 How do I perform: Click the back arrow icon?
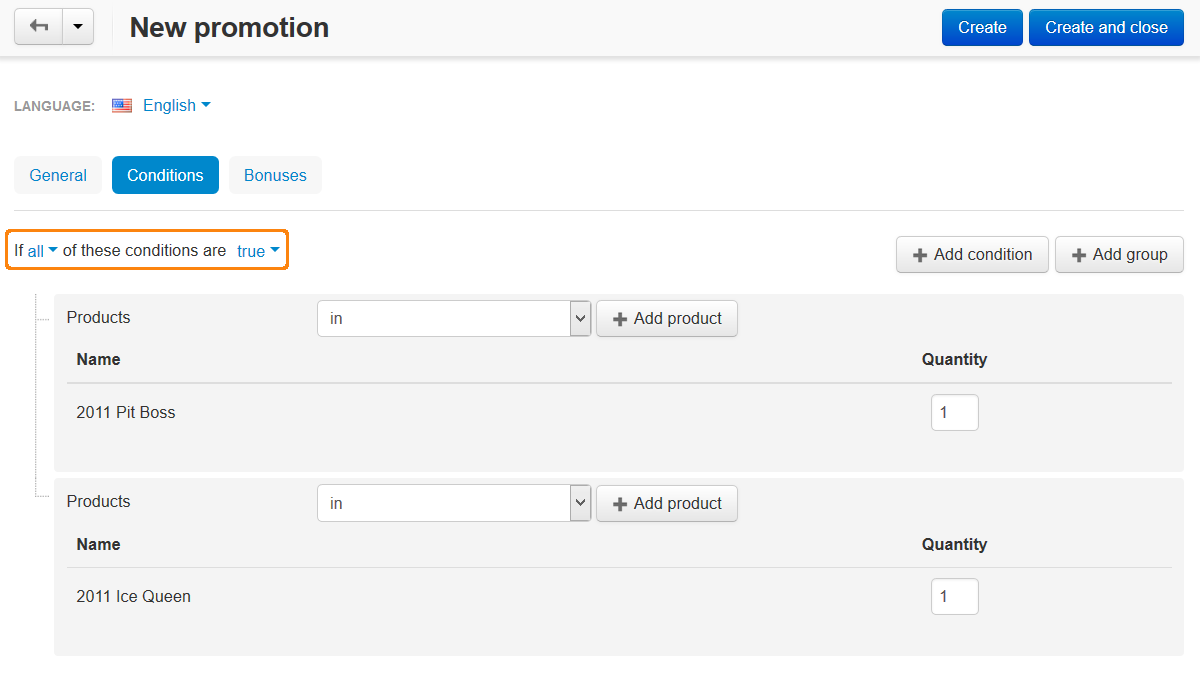click(x=38, y=27)
